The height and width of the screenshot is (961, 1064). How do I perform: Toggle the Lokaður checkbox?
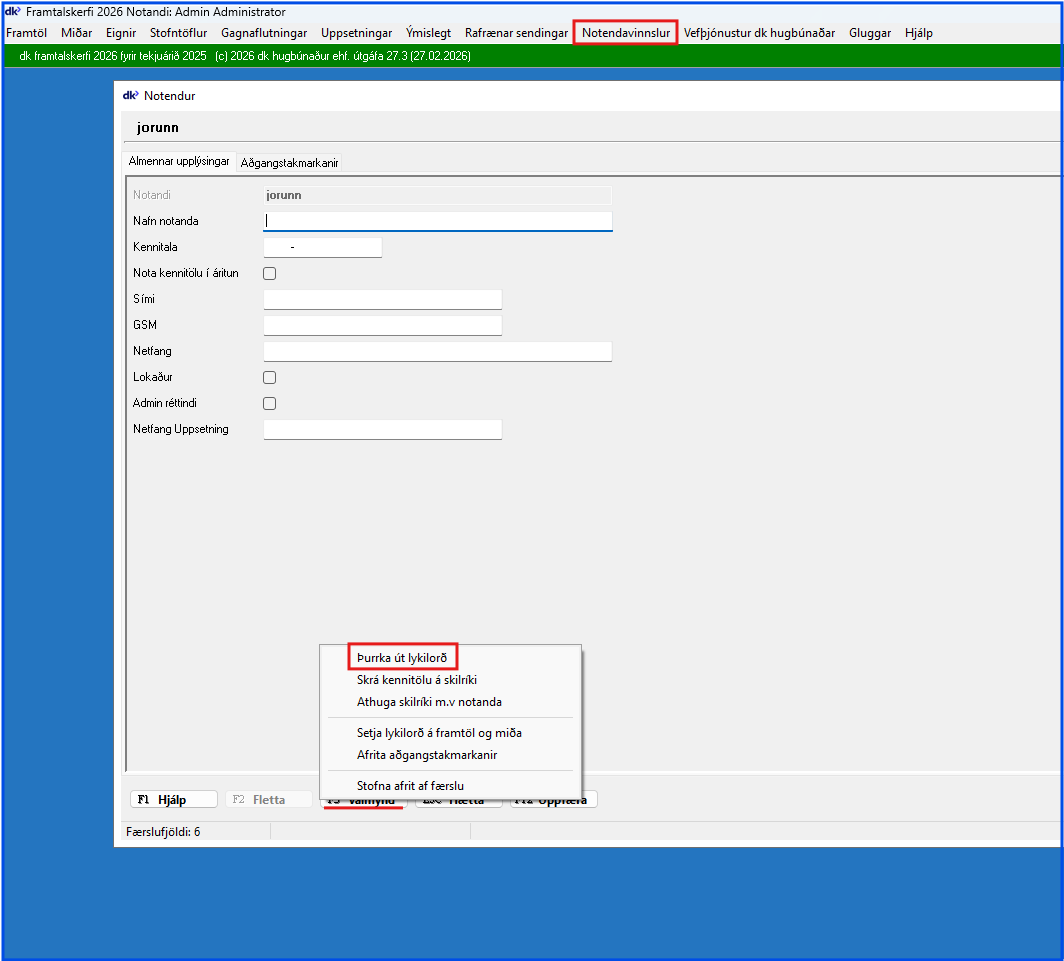(269, 378)
